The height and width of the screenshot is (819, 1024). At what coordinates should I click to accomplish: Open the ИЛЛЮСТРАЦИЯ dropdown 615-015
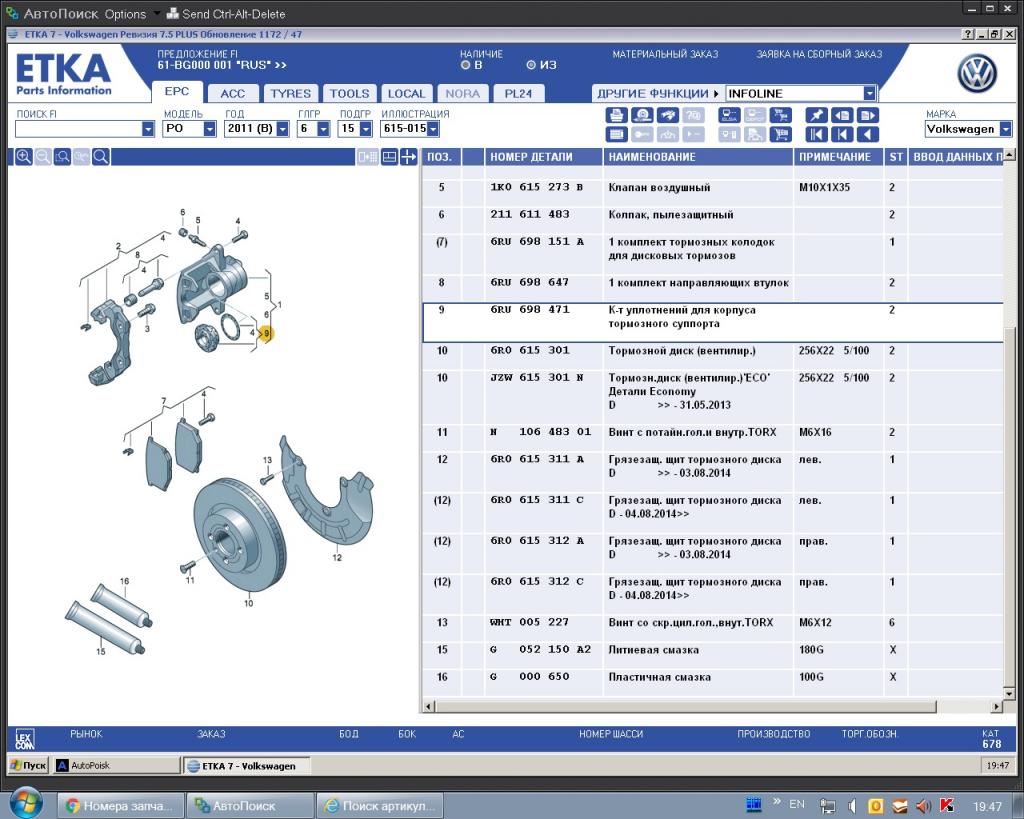433,129
